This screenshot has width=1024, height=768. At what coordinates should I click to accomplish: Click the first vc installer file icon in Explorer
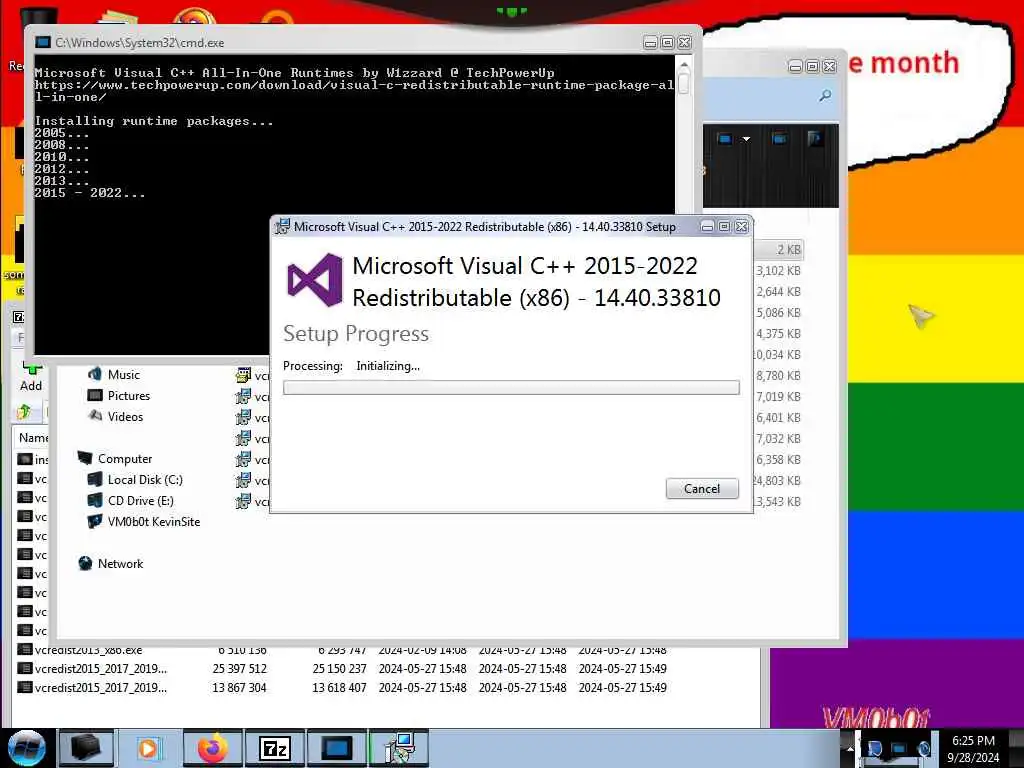[244, 375]
